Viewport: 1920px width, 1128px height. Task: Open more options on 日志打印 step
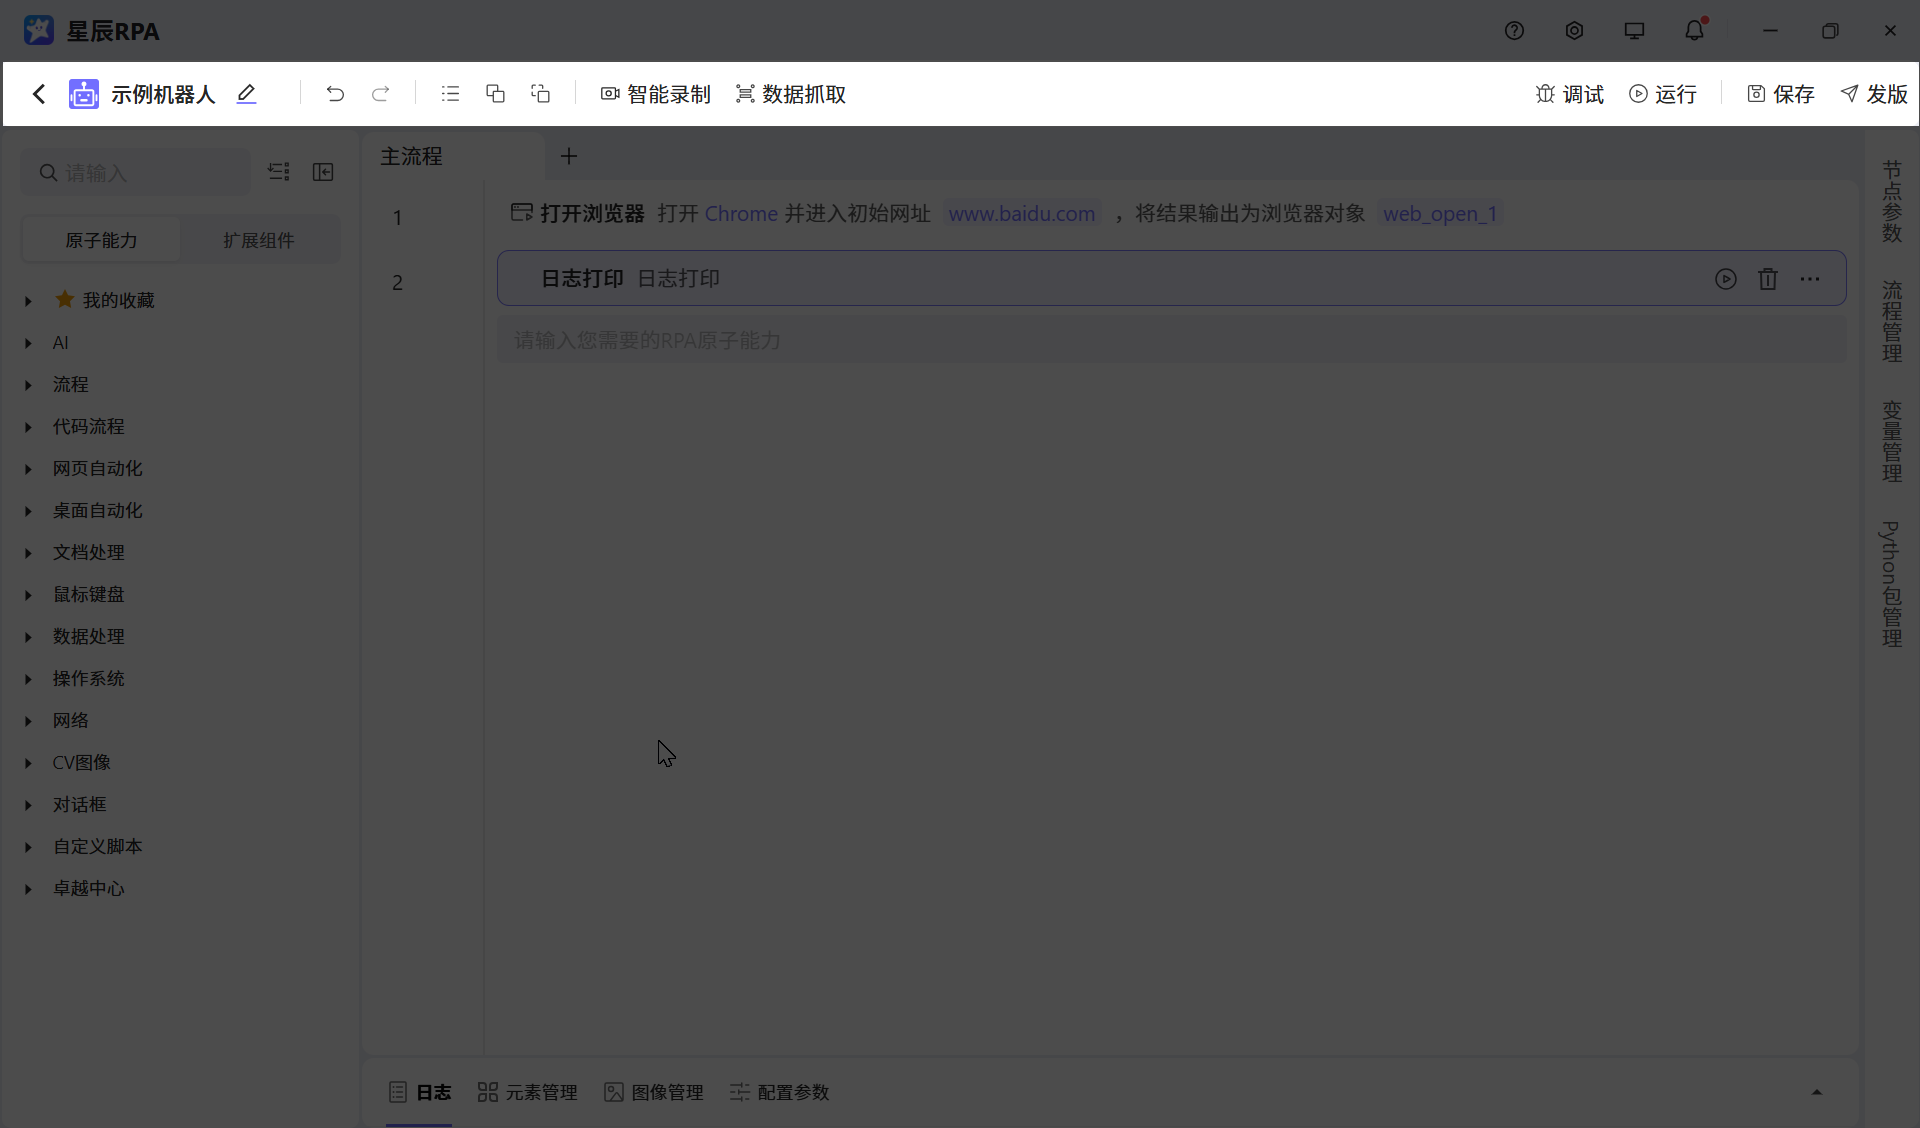pyautogui.click(x=1811, y=279)
